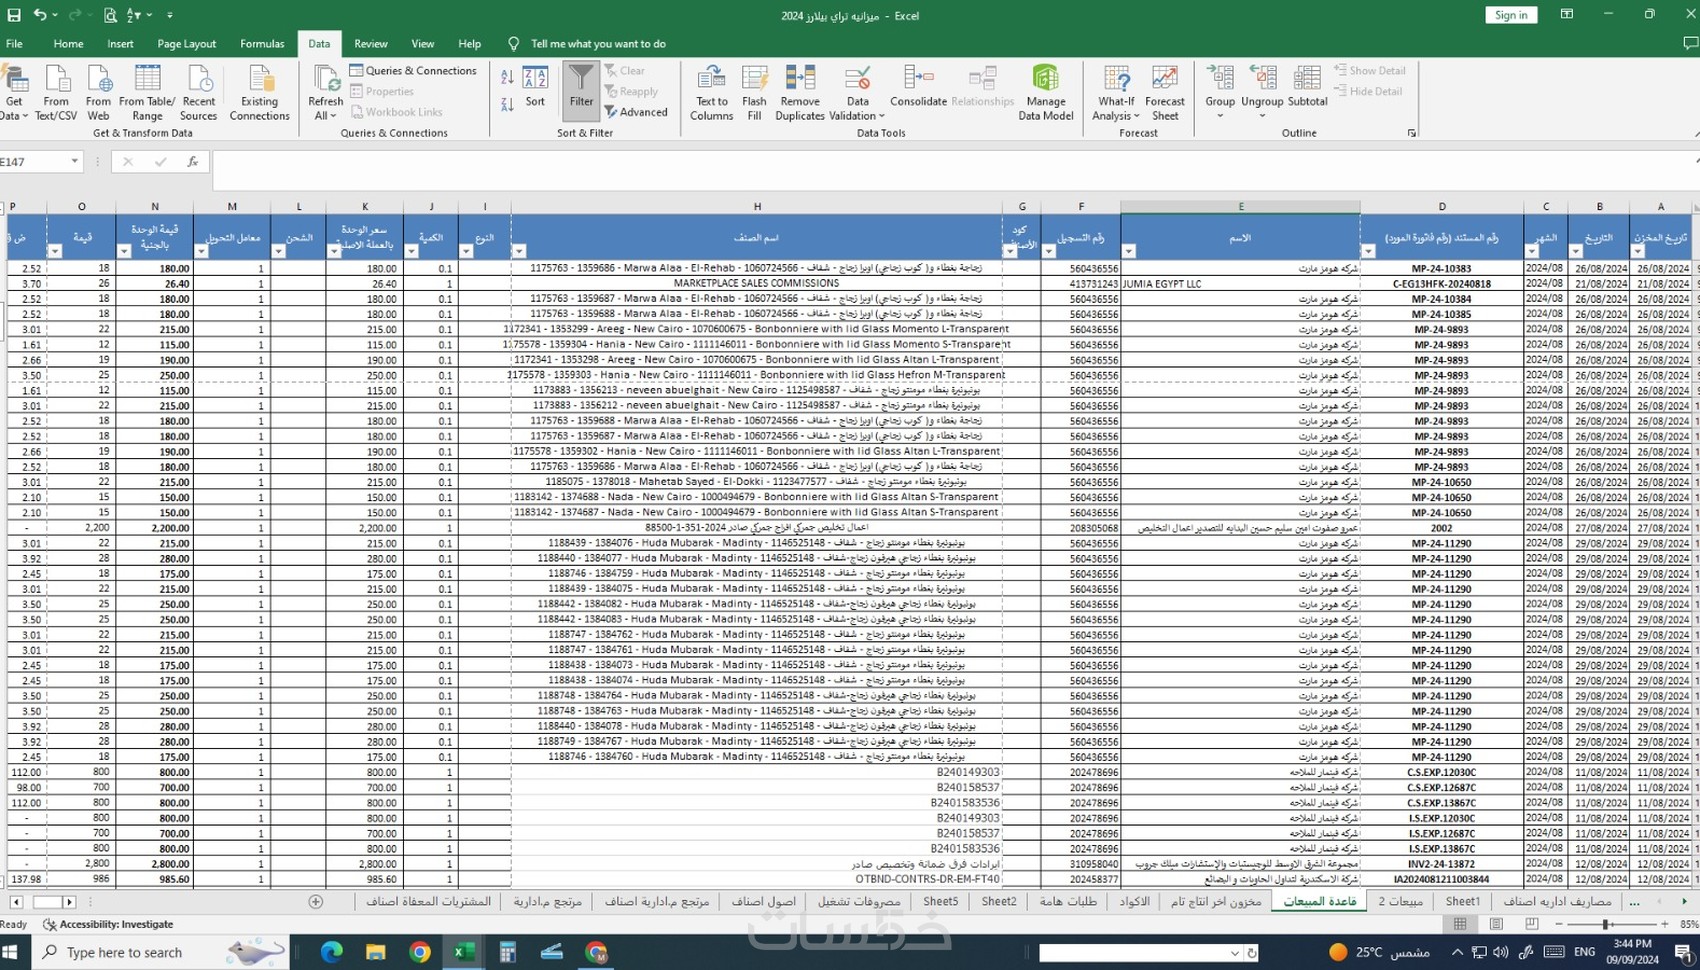
Task: Click the Name Box showing E147
Action: click(34, 162)
